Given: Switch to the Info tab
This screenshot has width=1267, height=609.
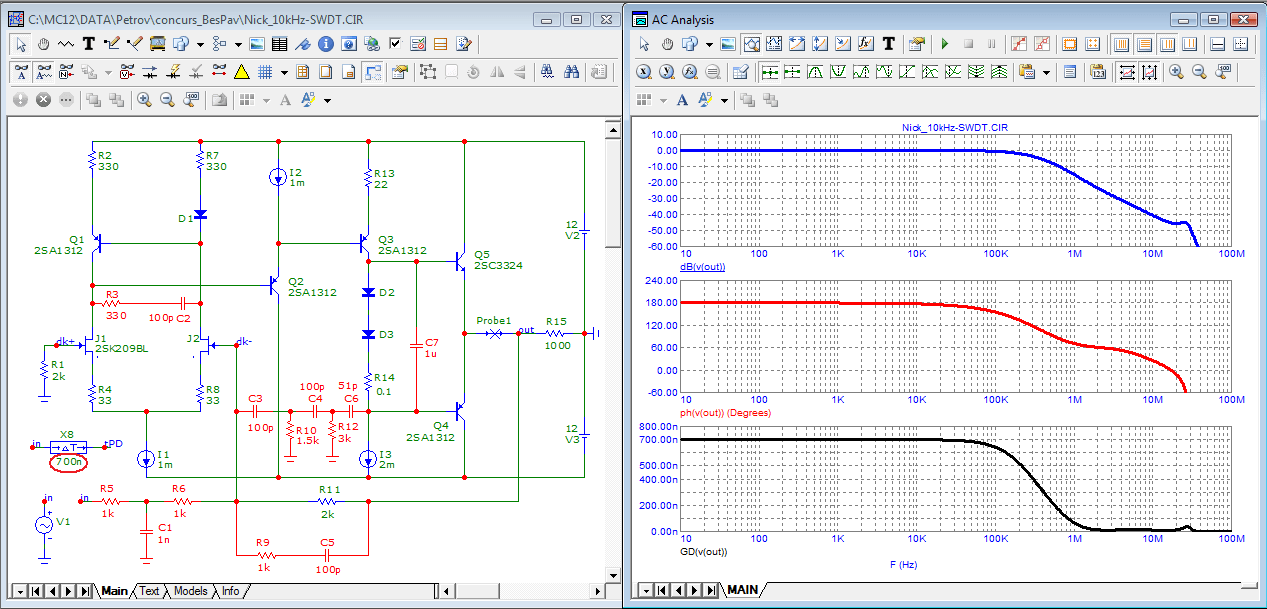Looking at the screenshot, I should click(230, 591).
